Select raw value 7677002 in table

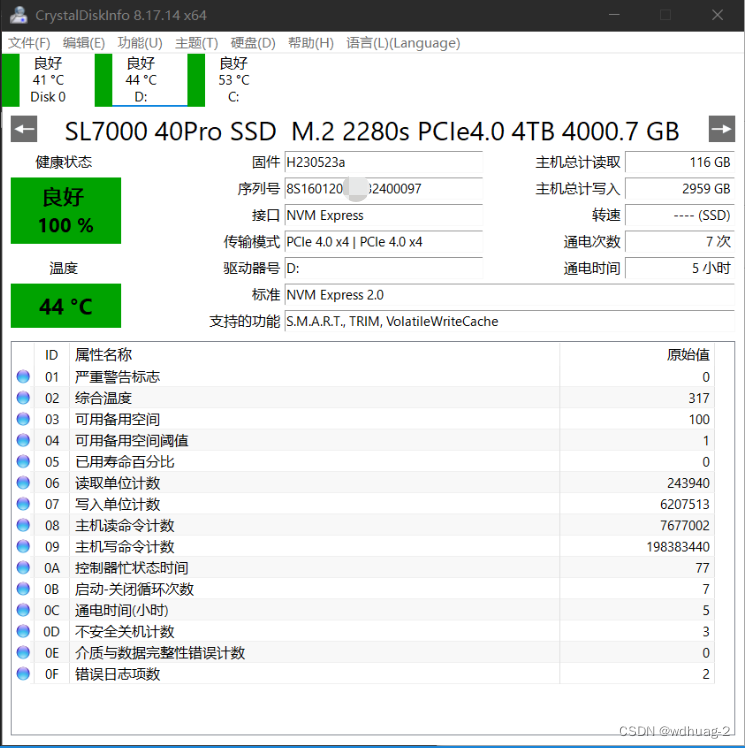[685, 525]
